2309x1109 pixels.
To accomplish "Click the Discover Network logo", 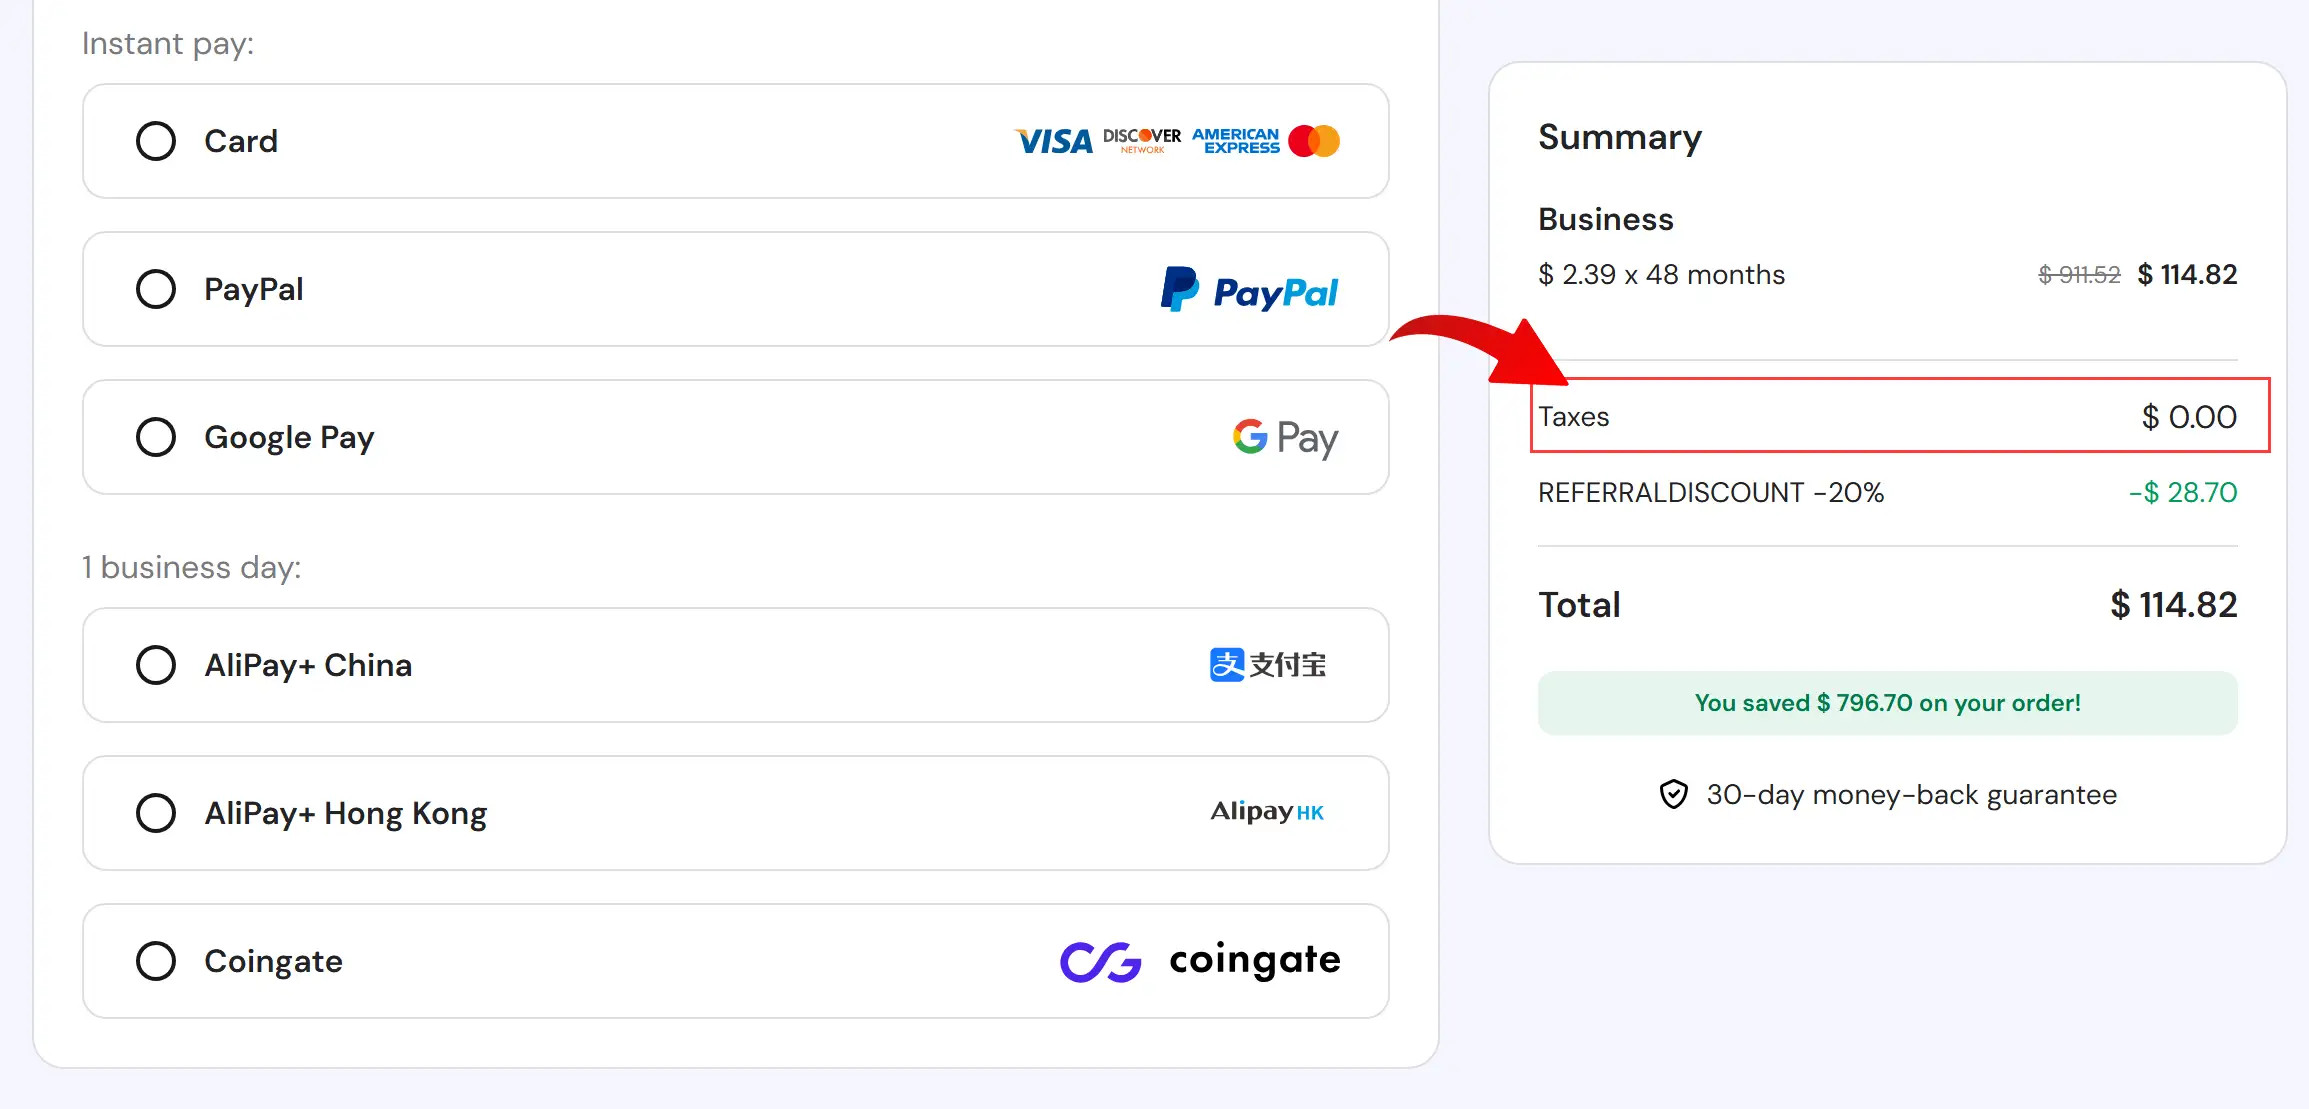I will pyautogui.click(x=1140, y=140).
